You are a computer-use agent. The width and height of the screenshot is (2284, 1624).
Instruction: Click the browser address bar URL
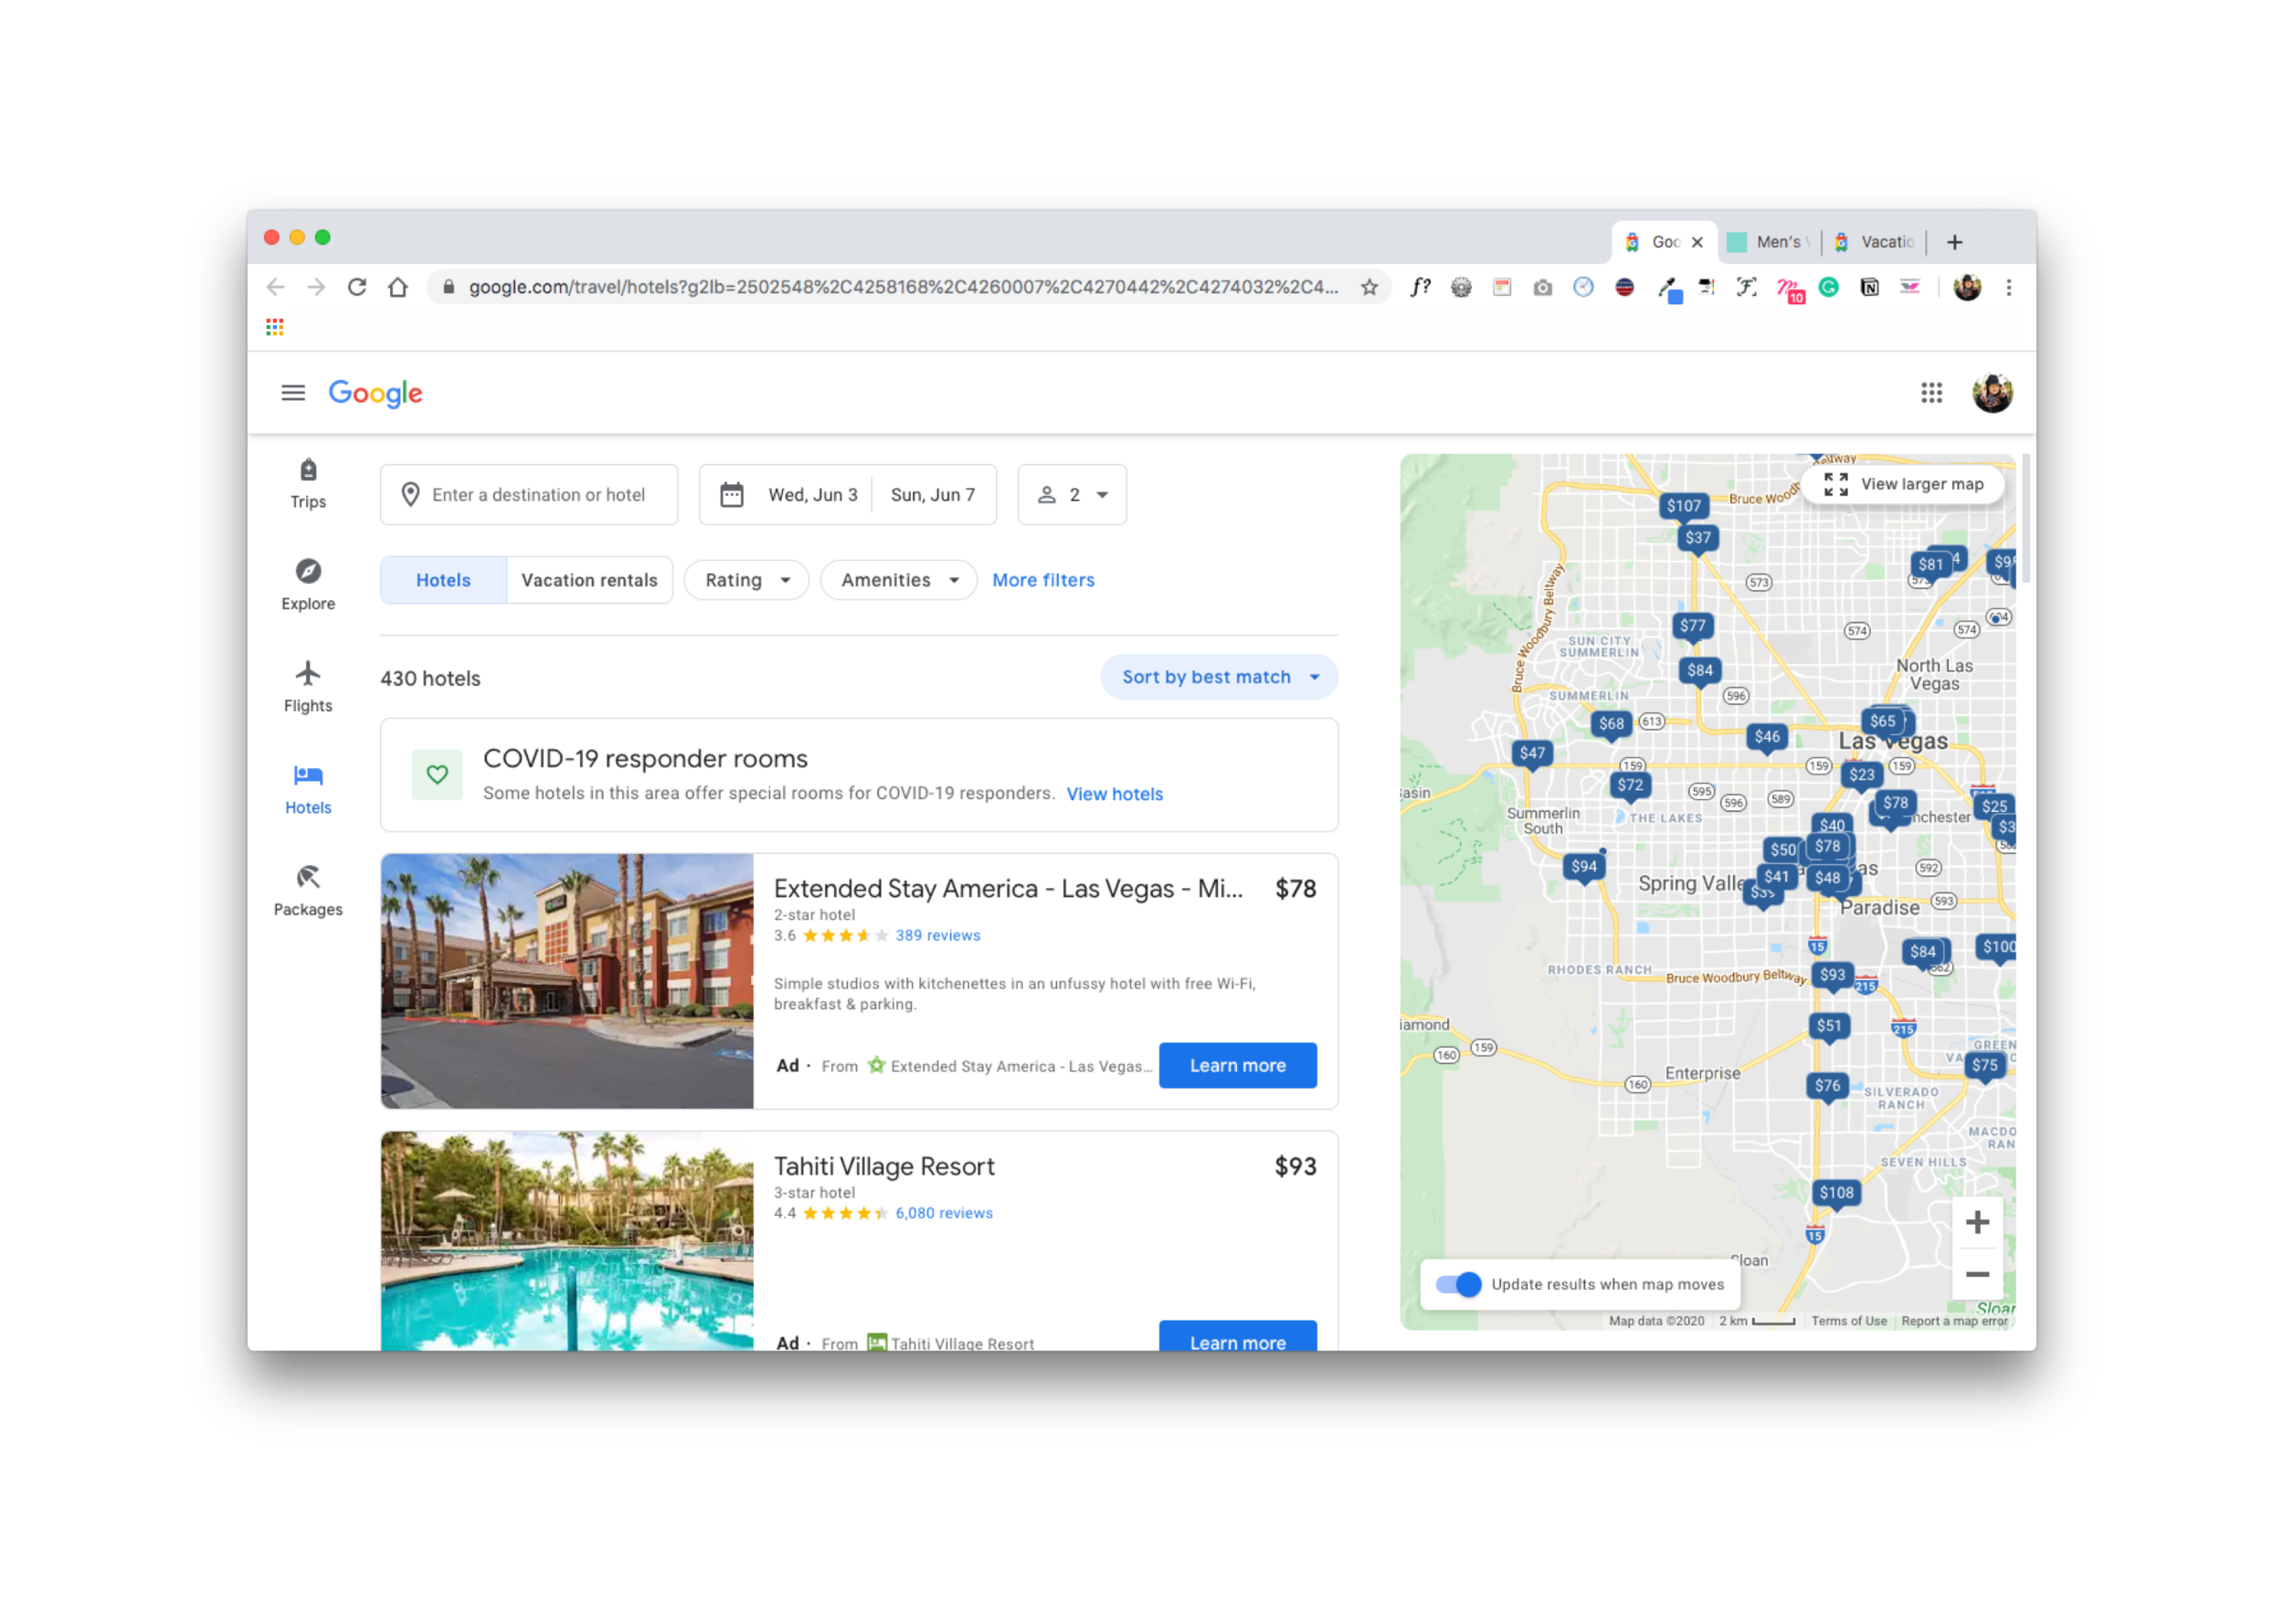[902, 288]
